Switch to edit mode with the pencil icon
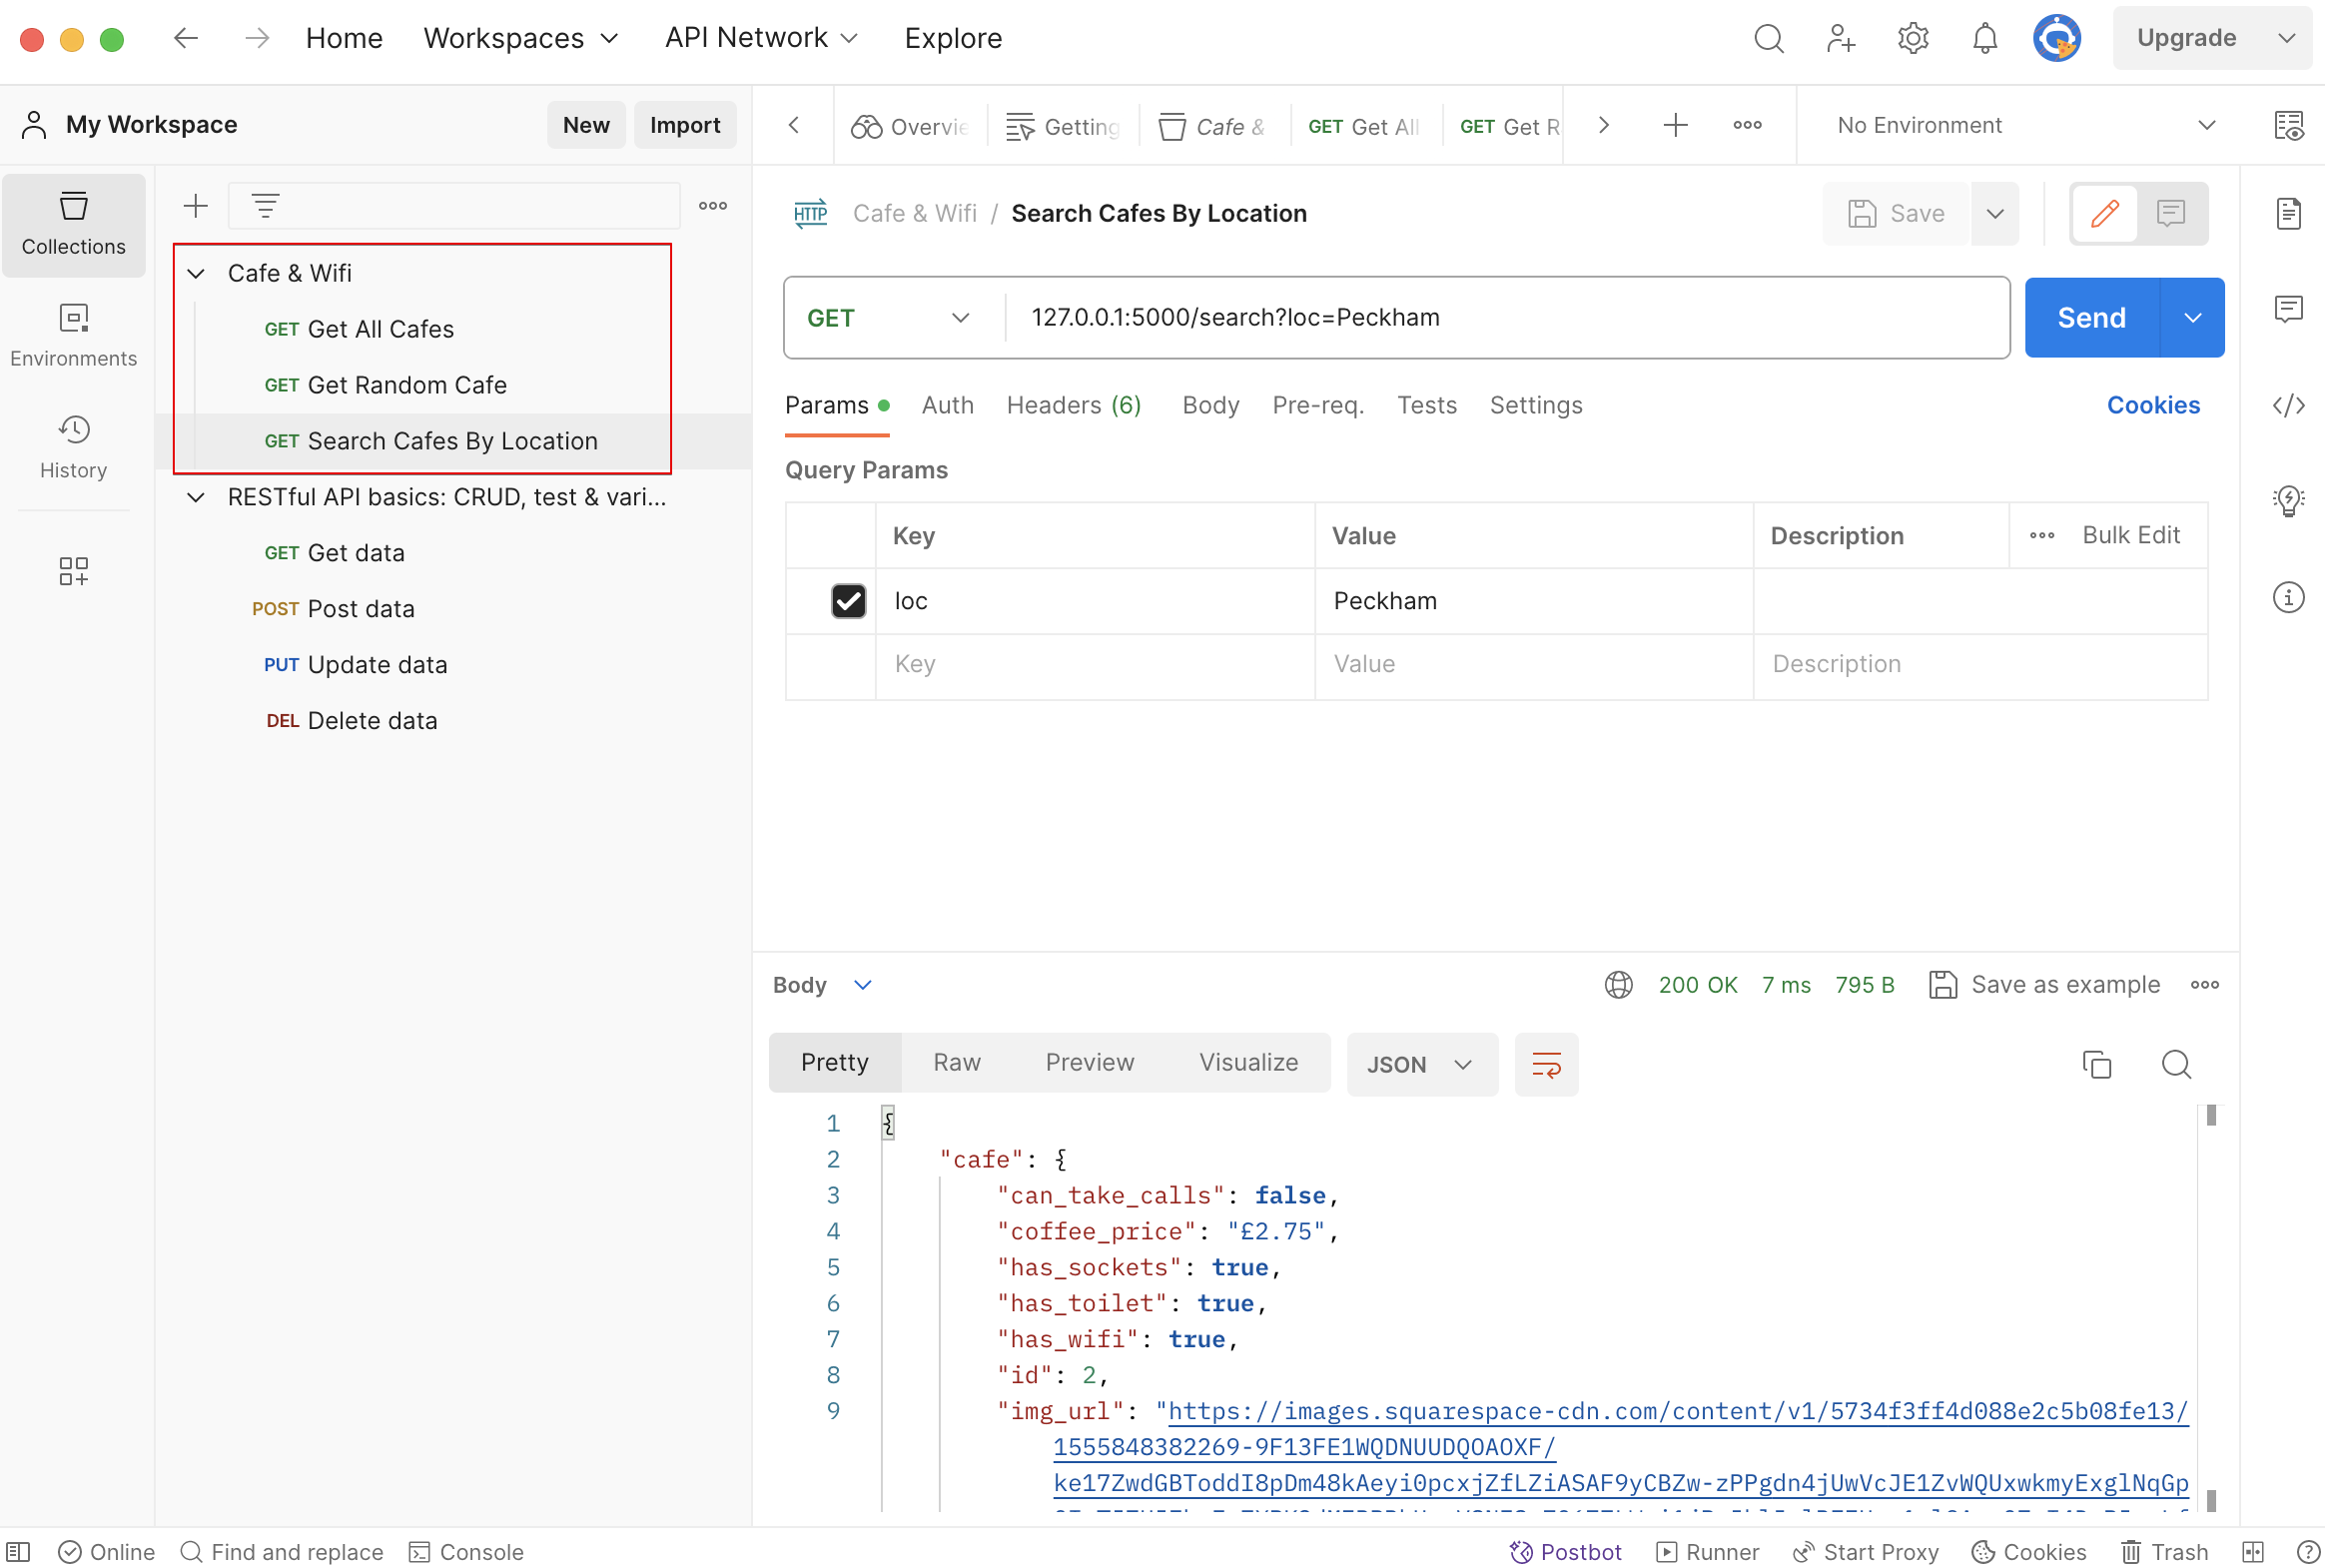This screenshot has width=2325, height=1568. (2105, 213)
